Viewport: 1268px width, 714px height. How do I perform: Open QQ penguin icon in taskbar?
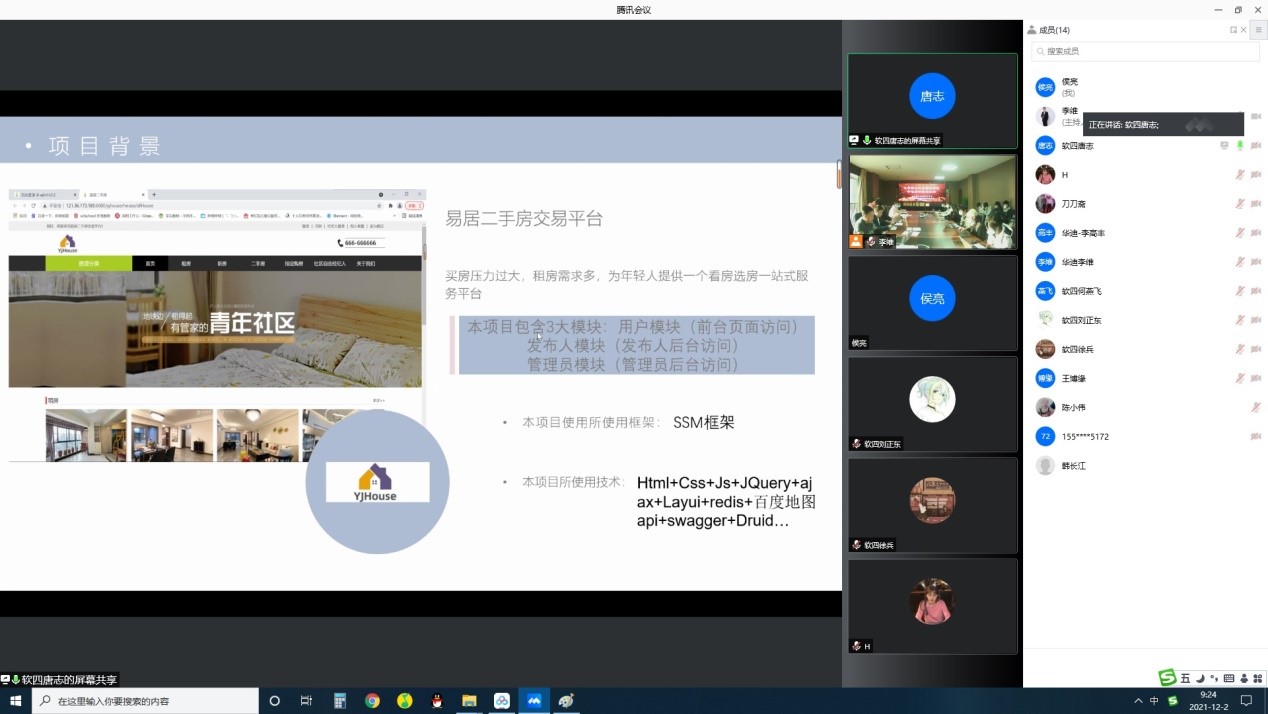coord(437,701)
